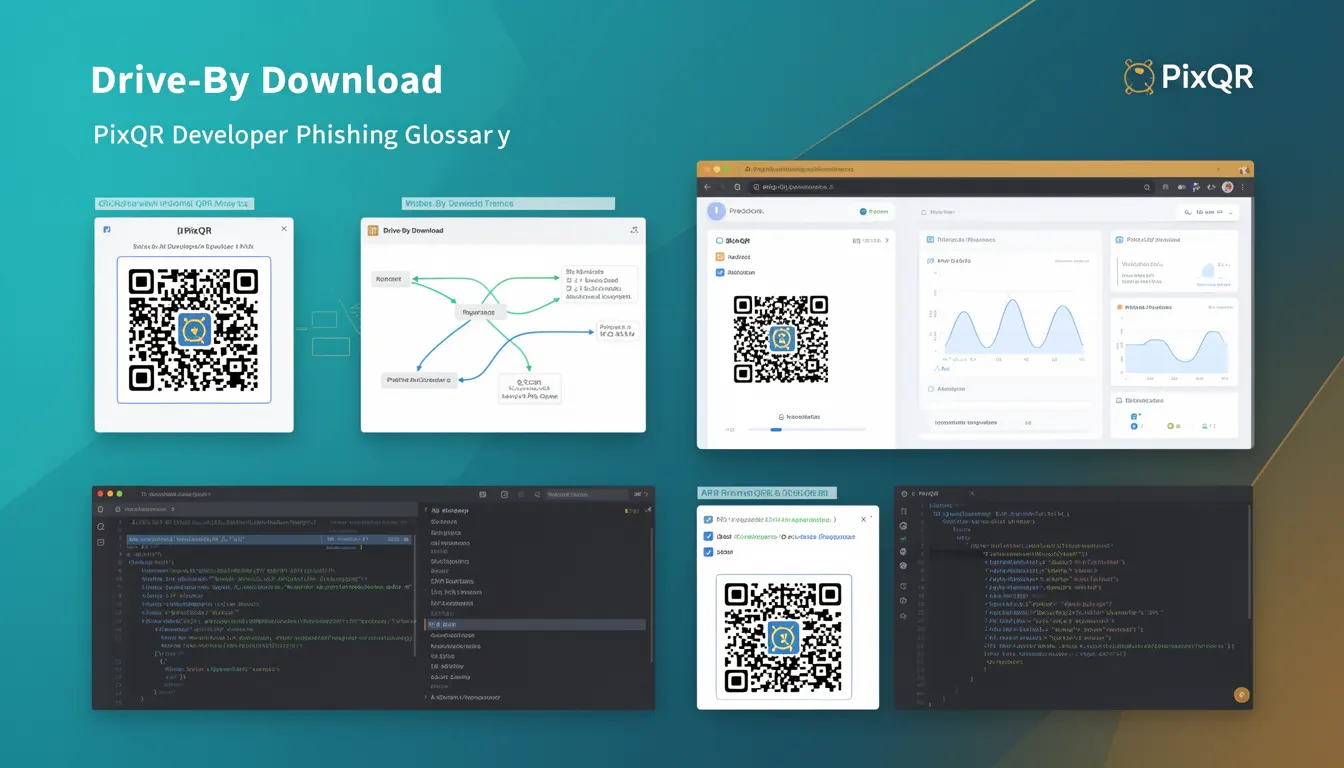The width and height of the screenshot is (1344, 768).
Task: Toggle the orange checkbox in the dashboard sidebar
Action: 720,256
